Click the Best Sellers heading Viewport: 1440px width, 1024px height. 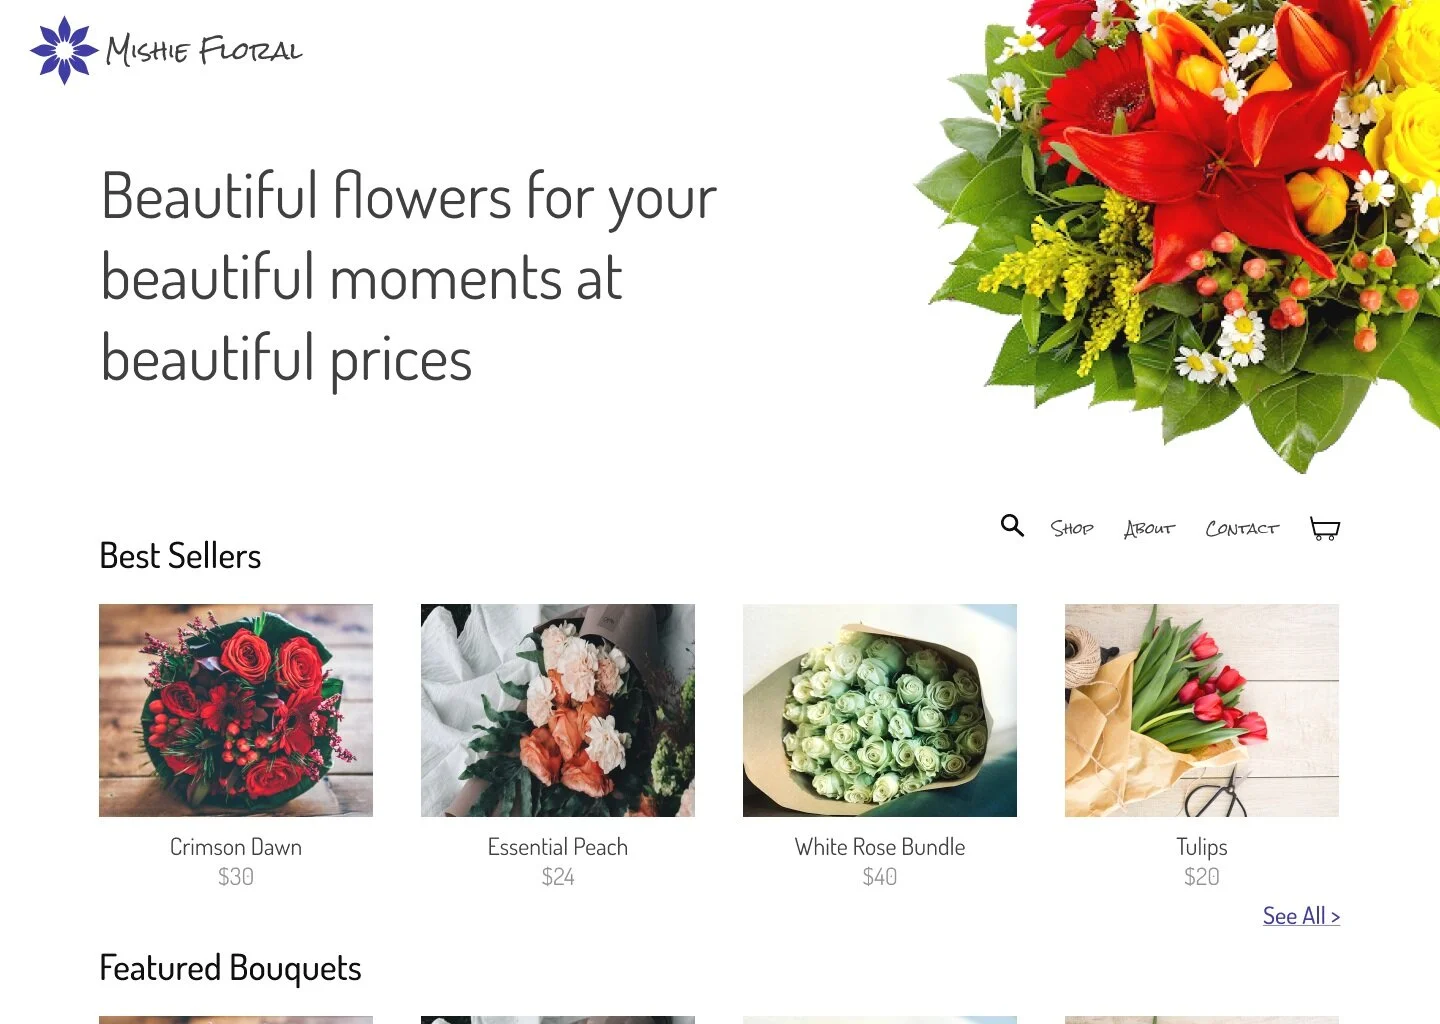[180, 556]
